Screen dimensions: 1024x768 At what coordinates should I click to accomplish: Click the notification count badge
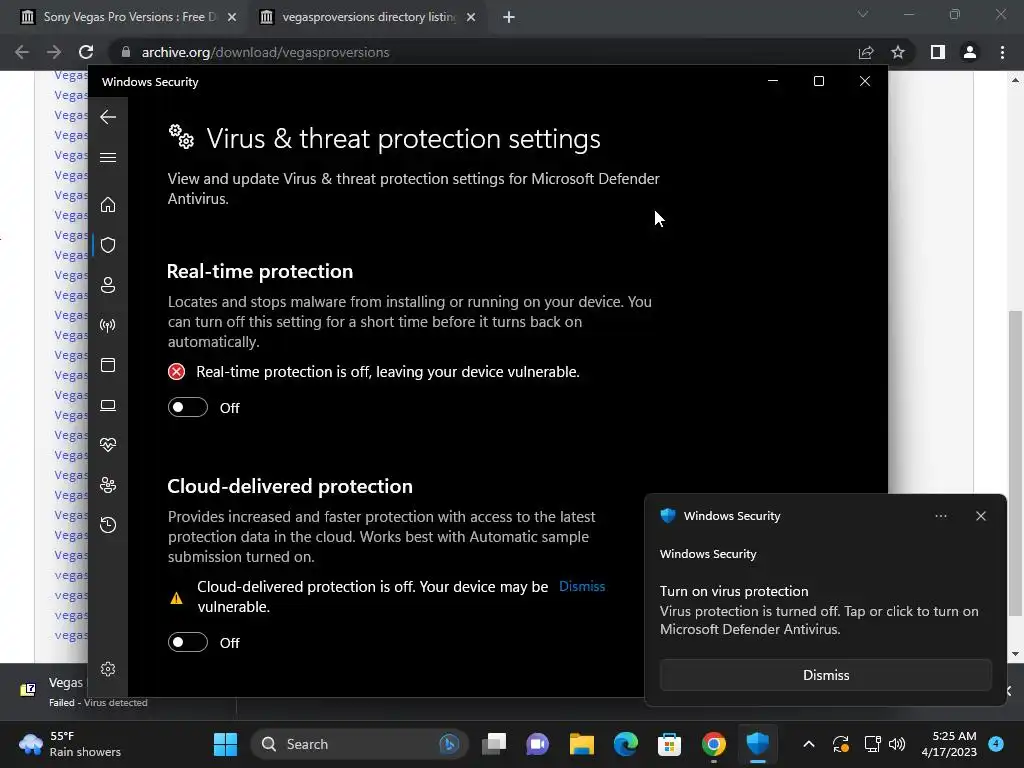[996, 744]
